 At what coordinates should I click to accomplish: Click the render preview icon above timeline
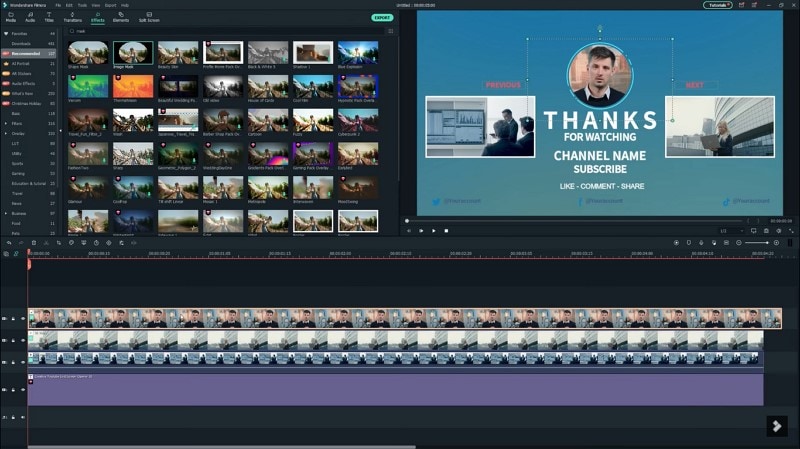tap(676, 243)
